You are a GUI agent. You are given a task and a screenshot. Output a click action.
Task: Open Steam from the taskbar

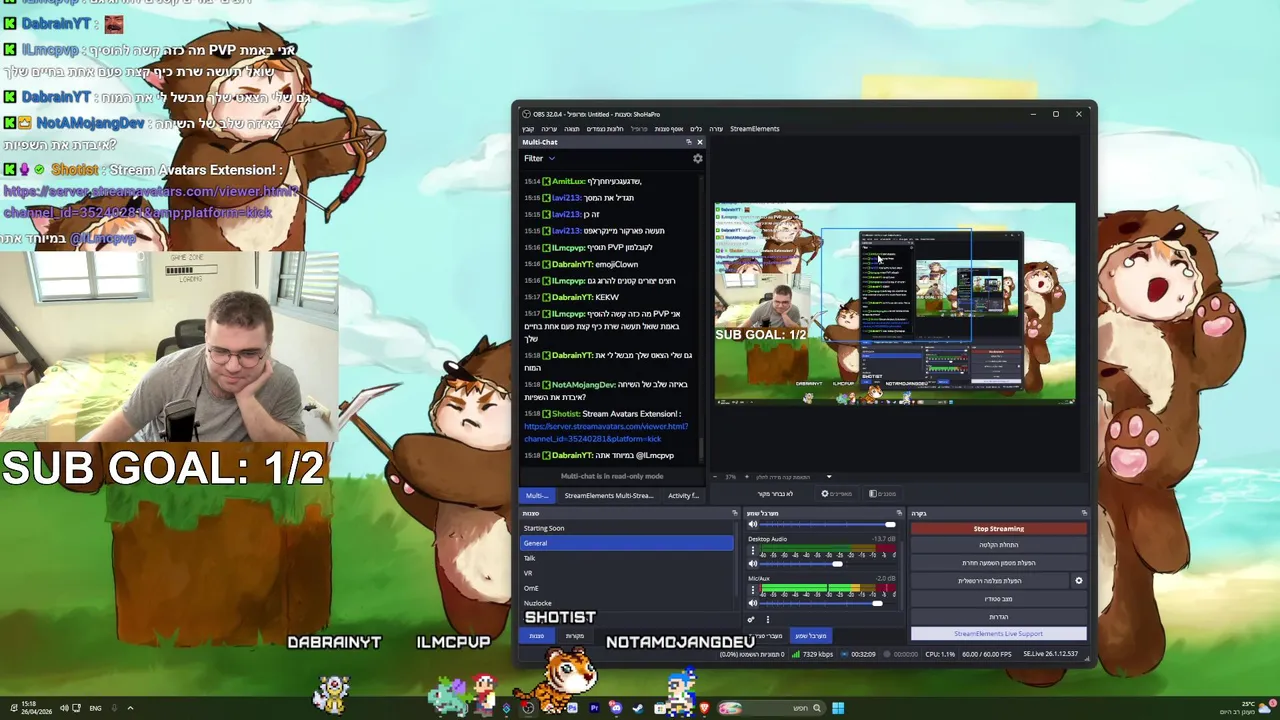coord(638,708)
